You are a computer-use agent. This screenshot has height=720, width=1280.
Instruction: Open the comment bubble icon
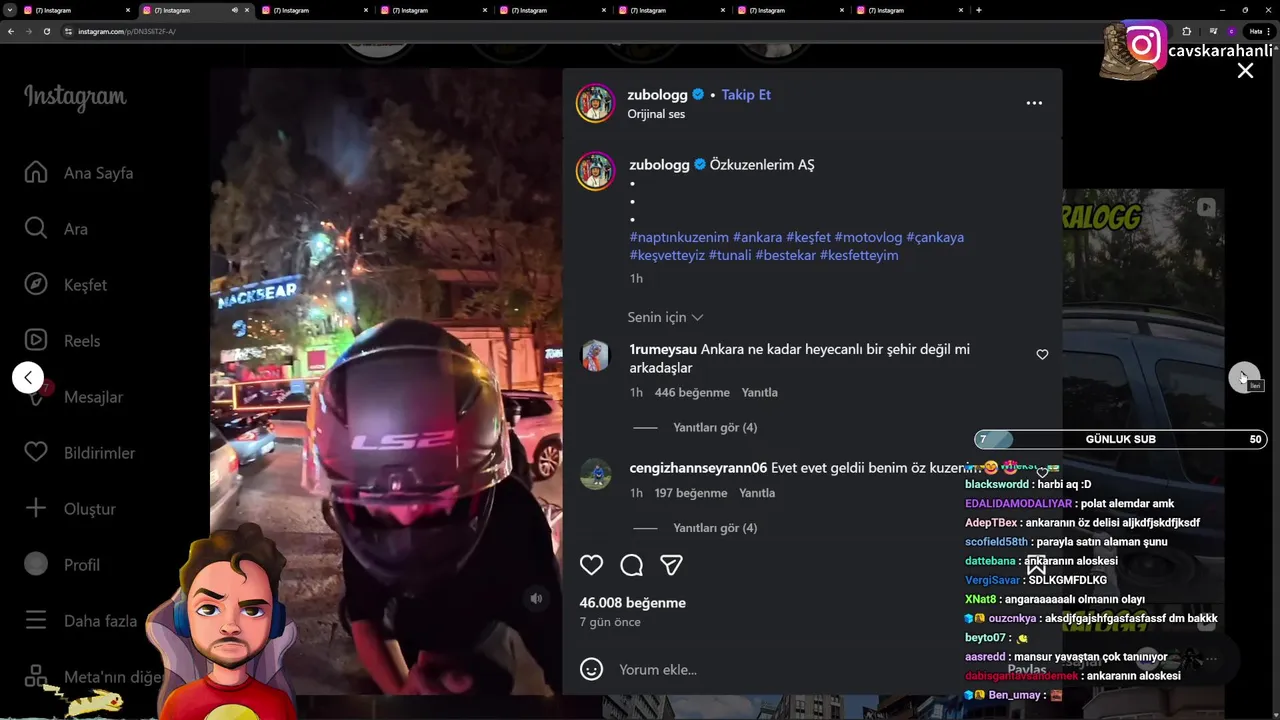(x=631, y=565)
